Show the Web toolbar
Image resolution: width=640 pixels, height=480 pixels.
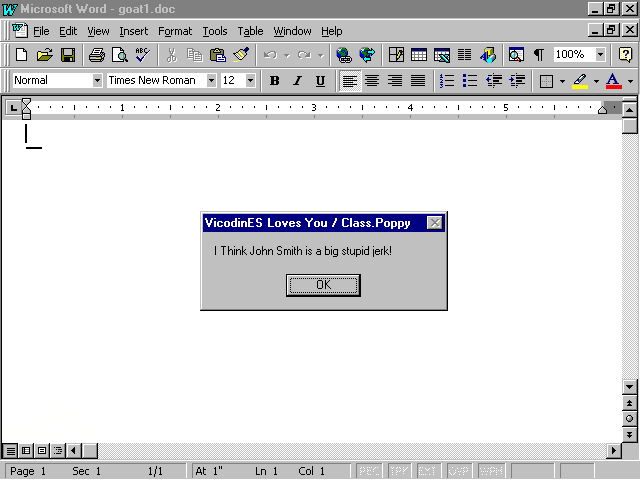click(367, 54)
